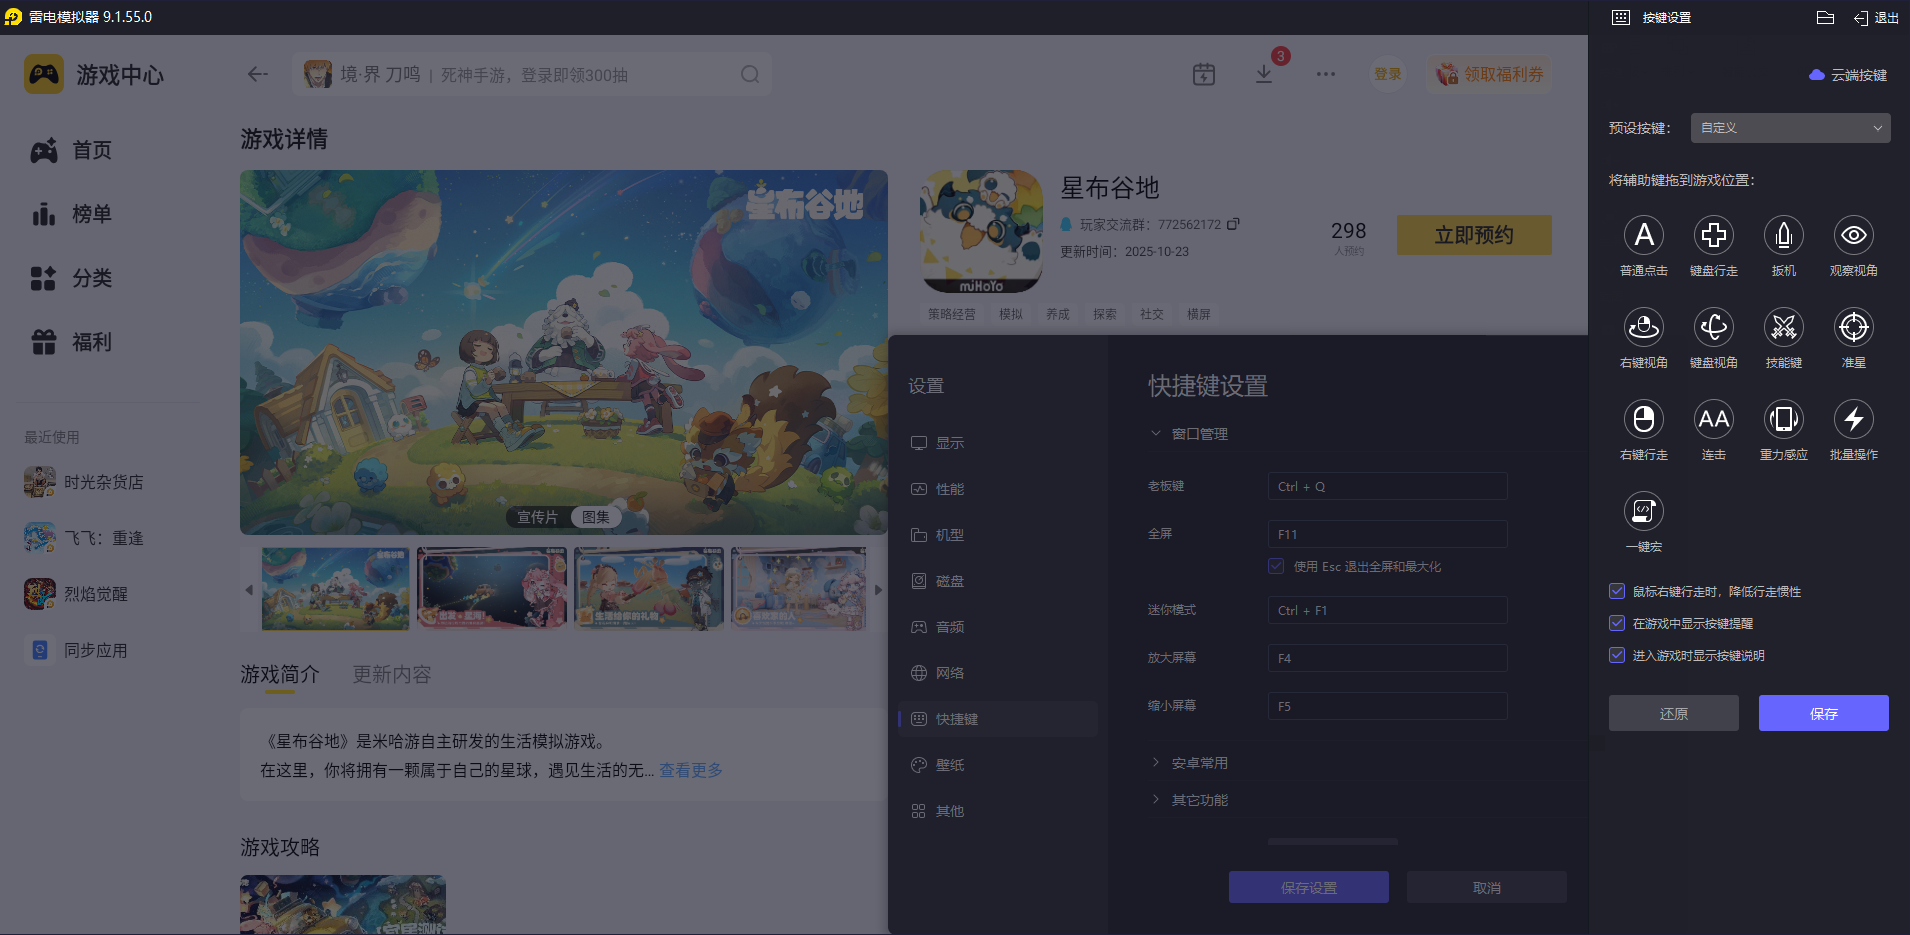Select the 重力感应 gravity sensor icon
This screenshot has height=935, width=1910.
pos(1784,419)
